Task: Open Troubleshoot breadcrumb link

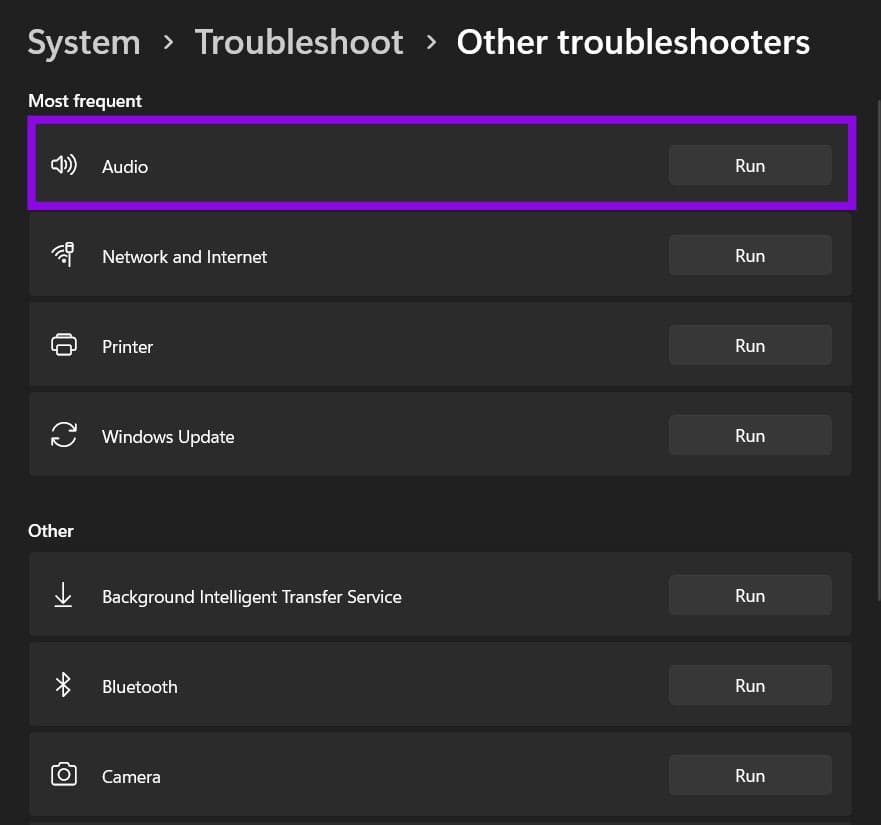Action: (299, 43)
